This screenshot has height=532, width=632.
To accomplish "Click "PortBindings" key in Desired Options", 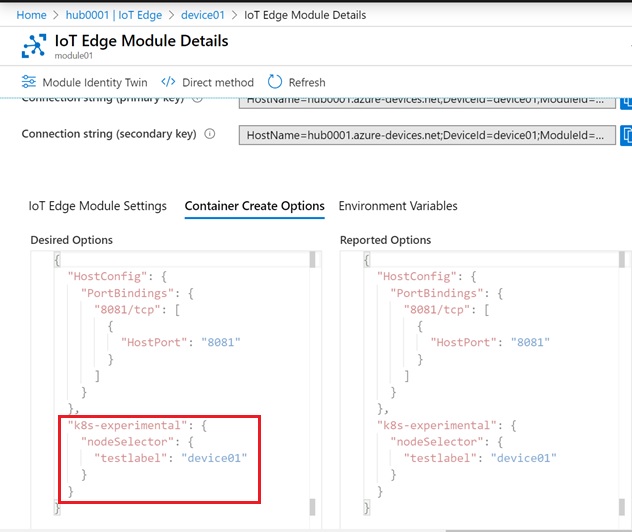I will (x=127, y=293).
